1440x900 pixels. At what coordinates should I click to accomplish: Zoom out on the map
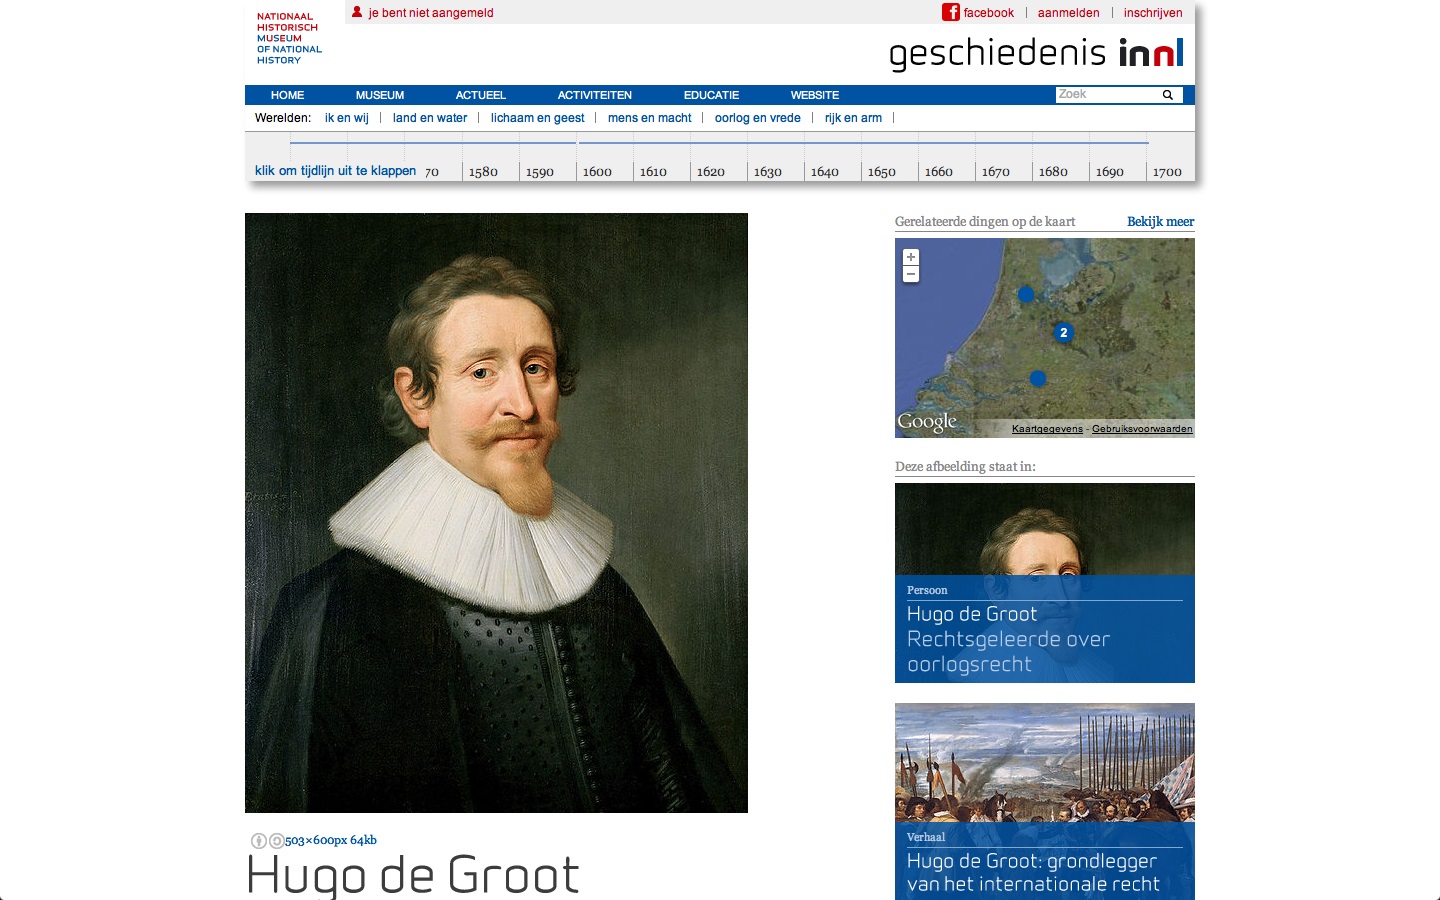911,274
